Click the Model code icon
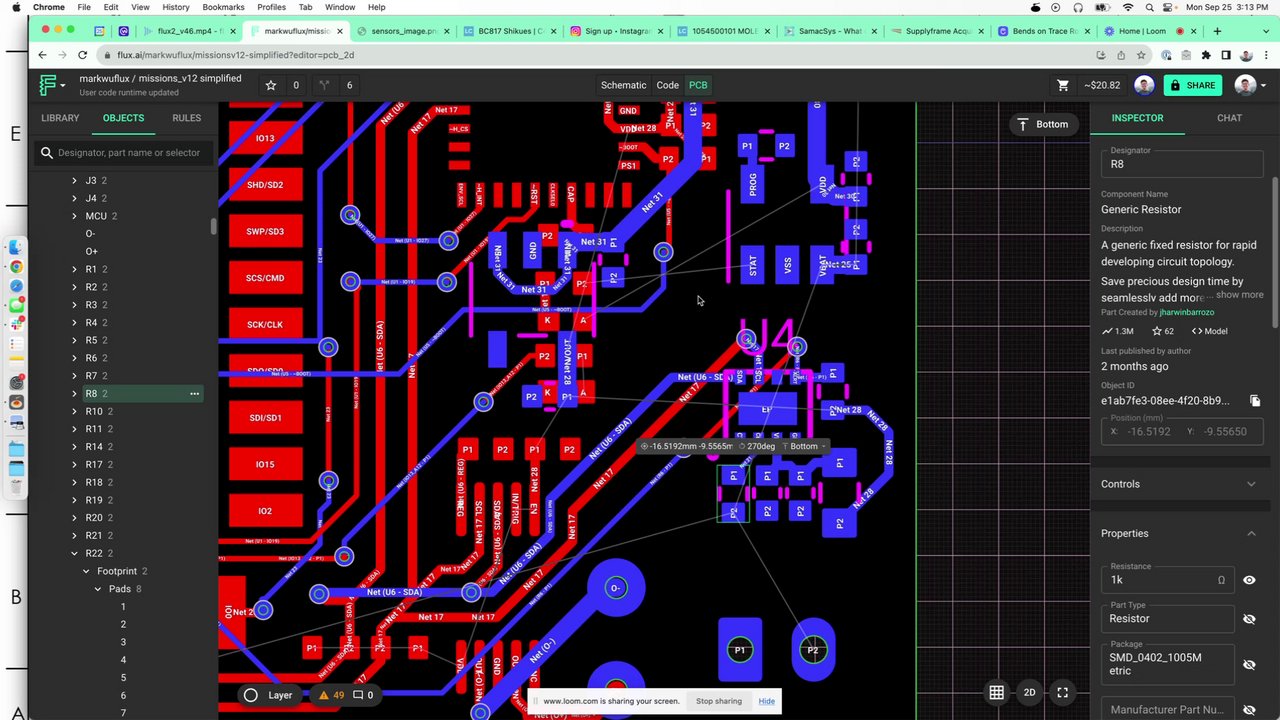Viewport: 1280px width, 720px height. pos(1196,331)
